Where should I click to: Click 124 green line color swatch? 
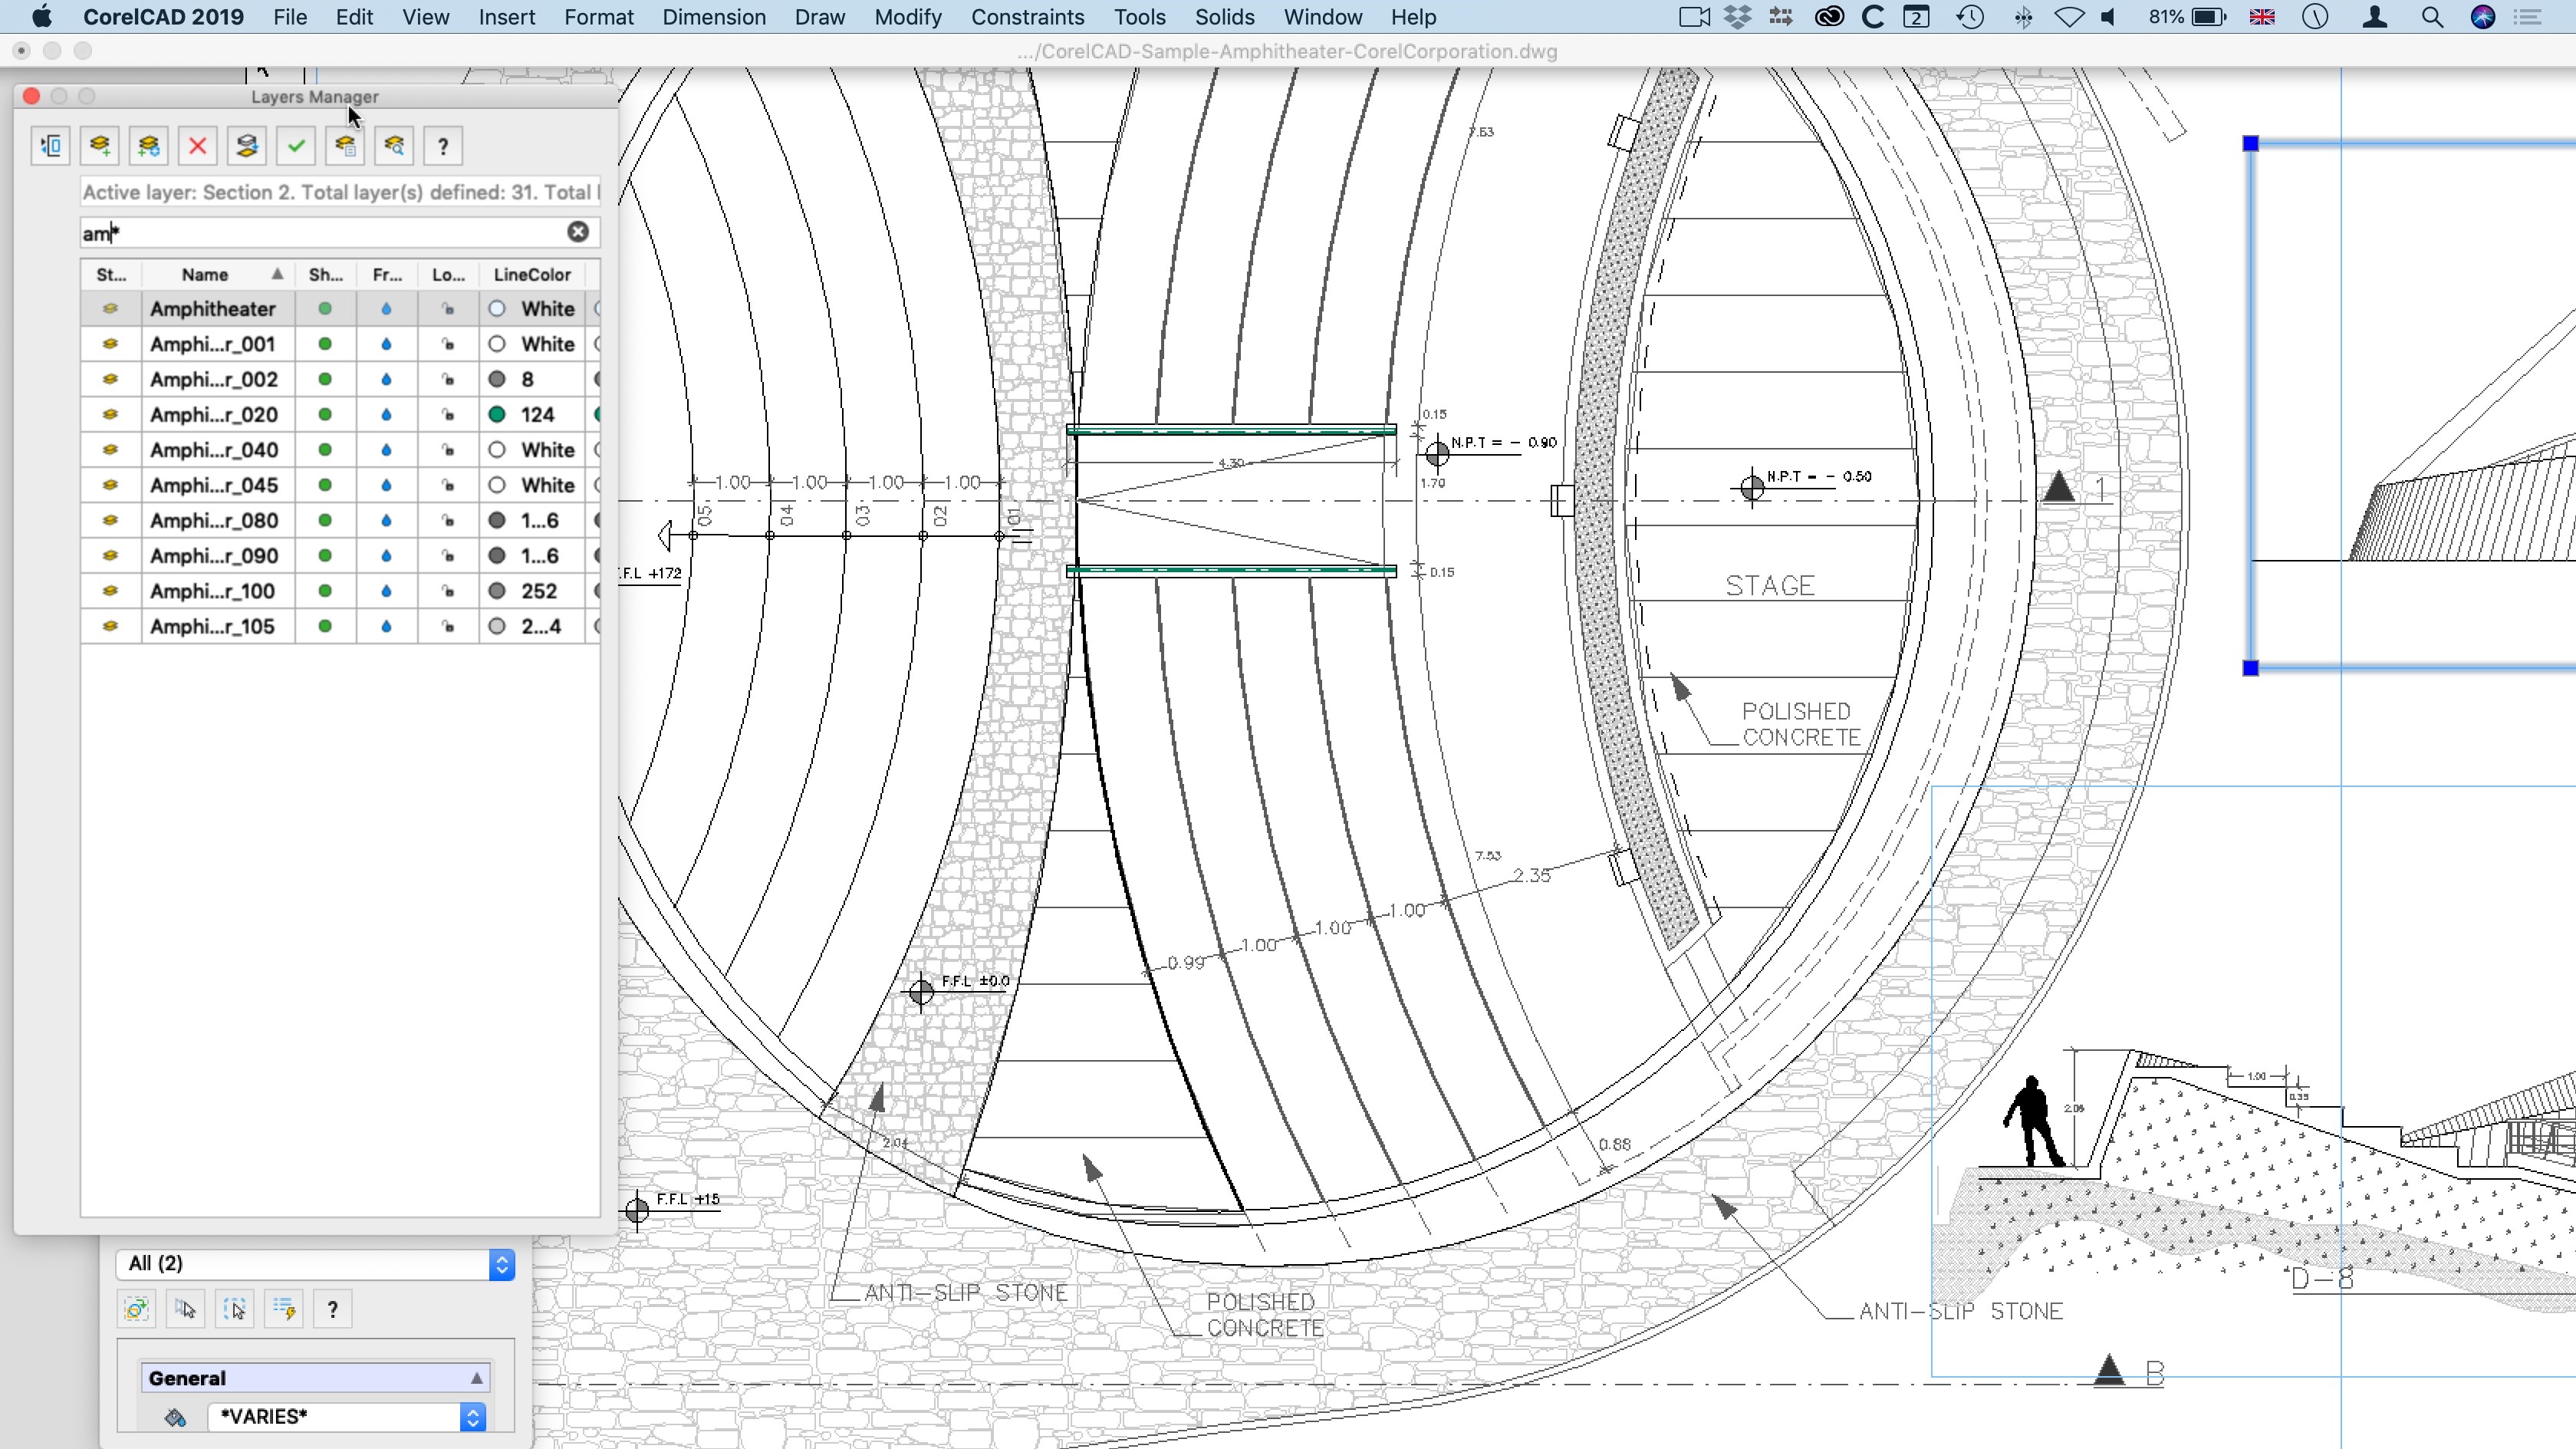(x=497, y=415)
